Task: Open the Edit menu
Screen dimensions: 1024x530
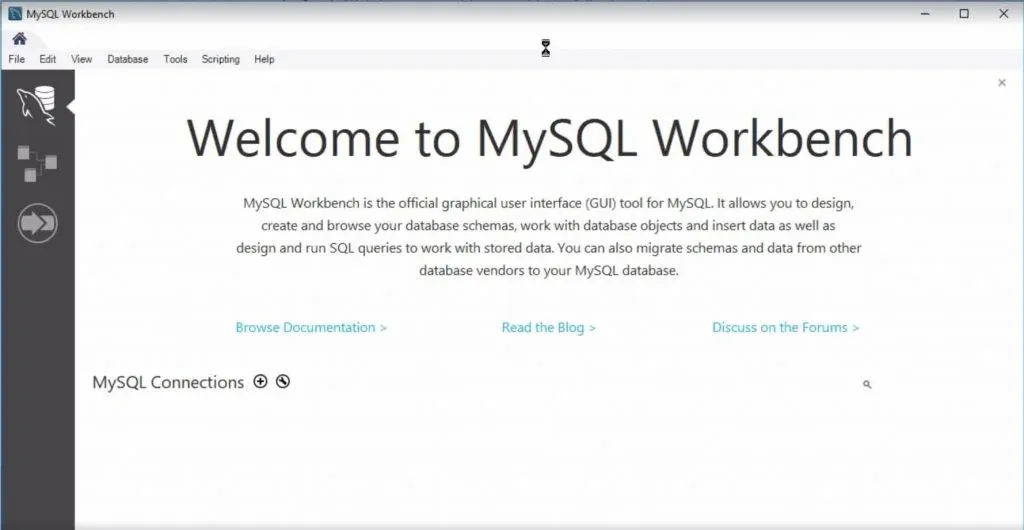Action: pyautogui.click(x=48, y=59)
